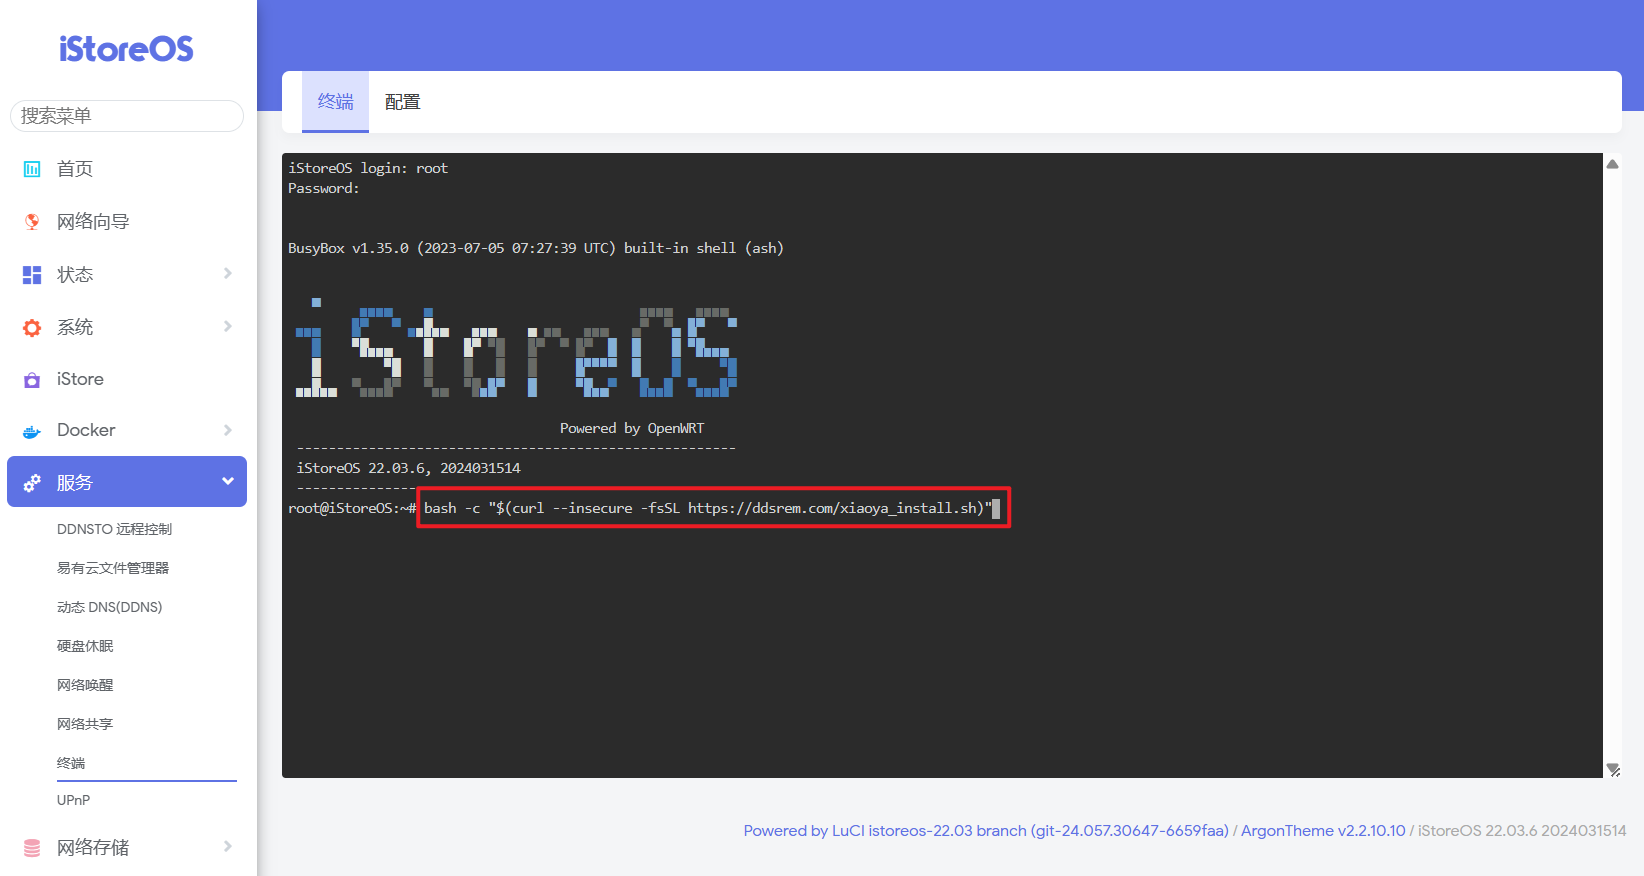Viewport: 1644px width, 876px height.
Task: Click the 'Powered by OpenWRT' terminal text
Action: tap(632, 428)
